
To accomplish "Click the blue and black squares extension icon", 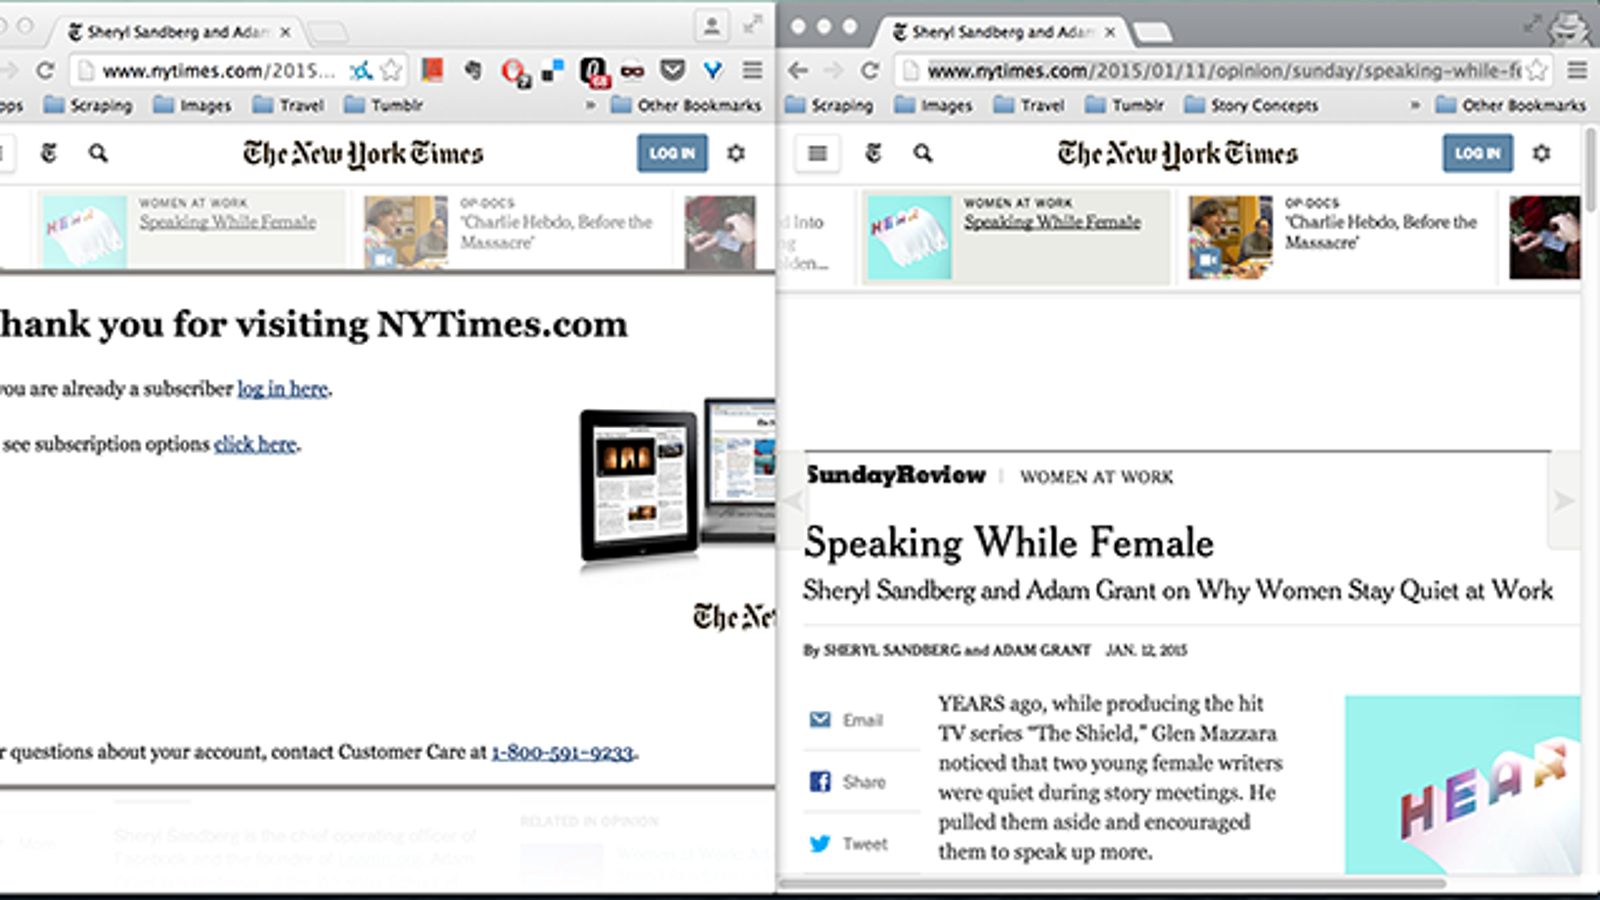I will pyautogui.click(x=552, y=71).
